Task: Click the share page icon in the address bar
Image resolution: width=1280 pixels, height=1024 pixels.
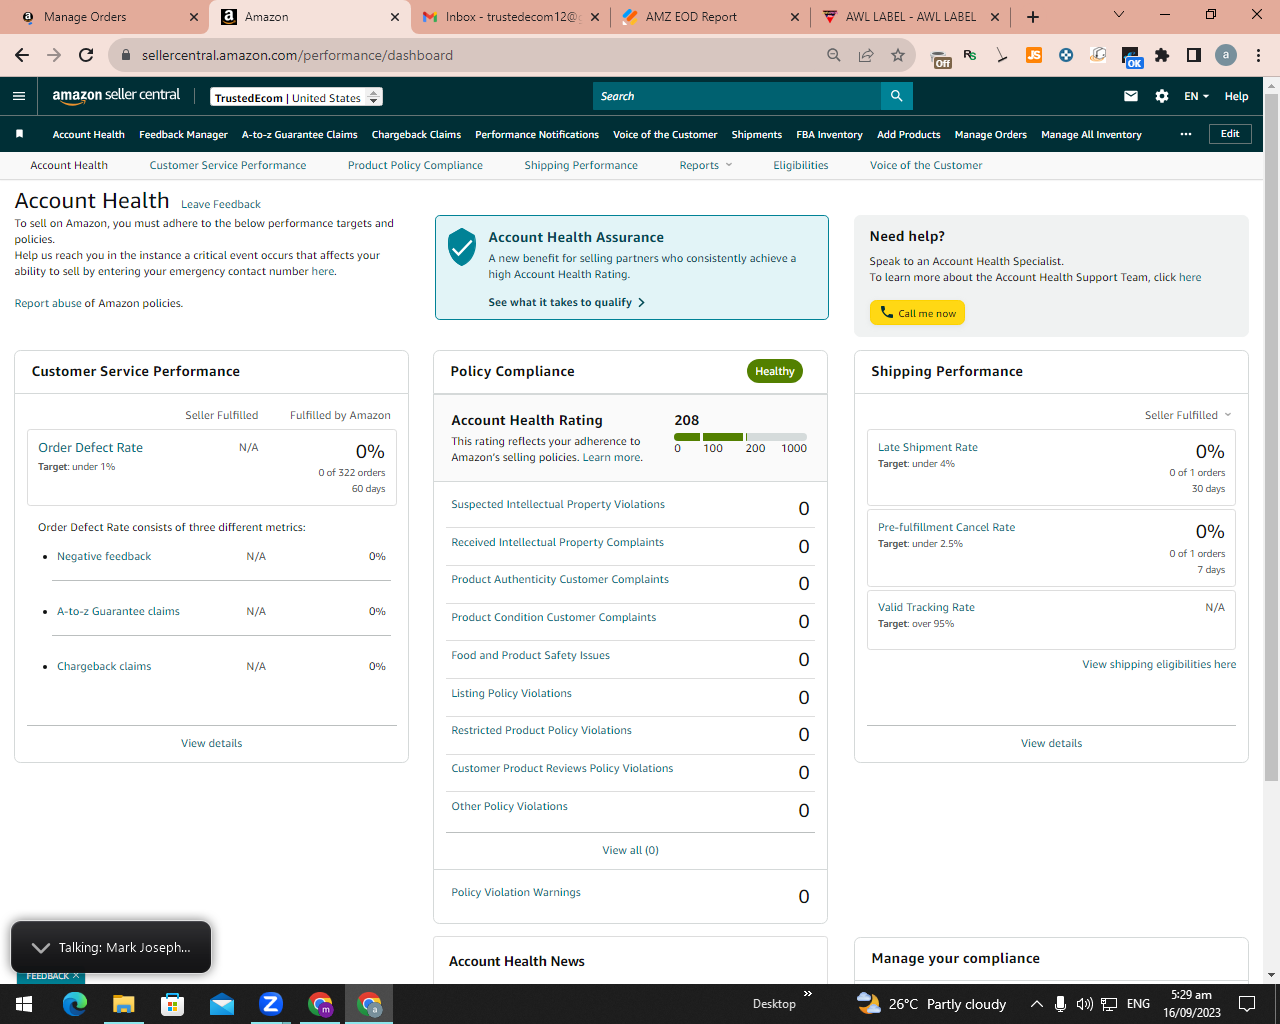Action: click(866, 55)
